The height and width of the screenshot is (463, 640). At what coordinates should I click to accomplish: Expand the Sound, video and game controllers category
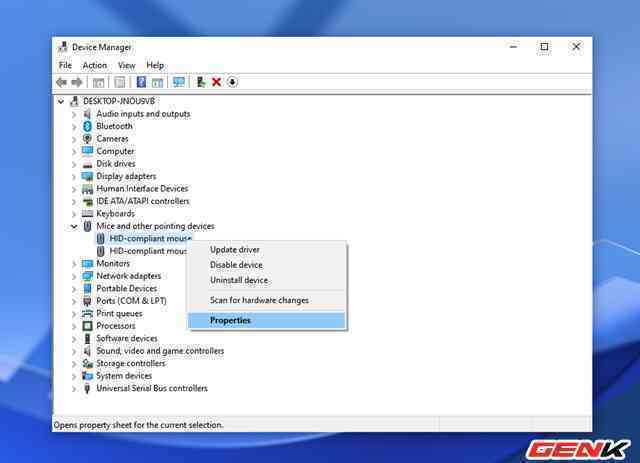point(74,351)
